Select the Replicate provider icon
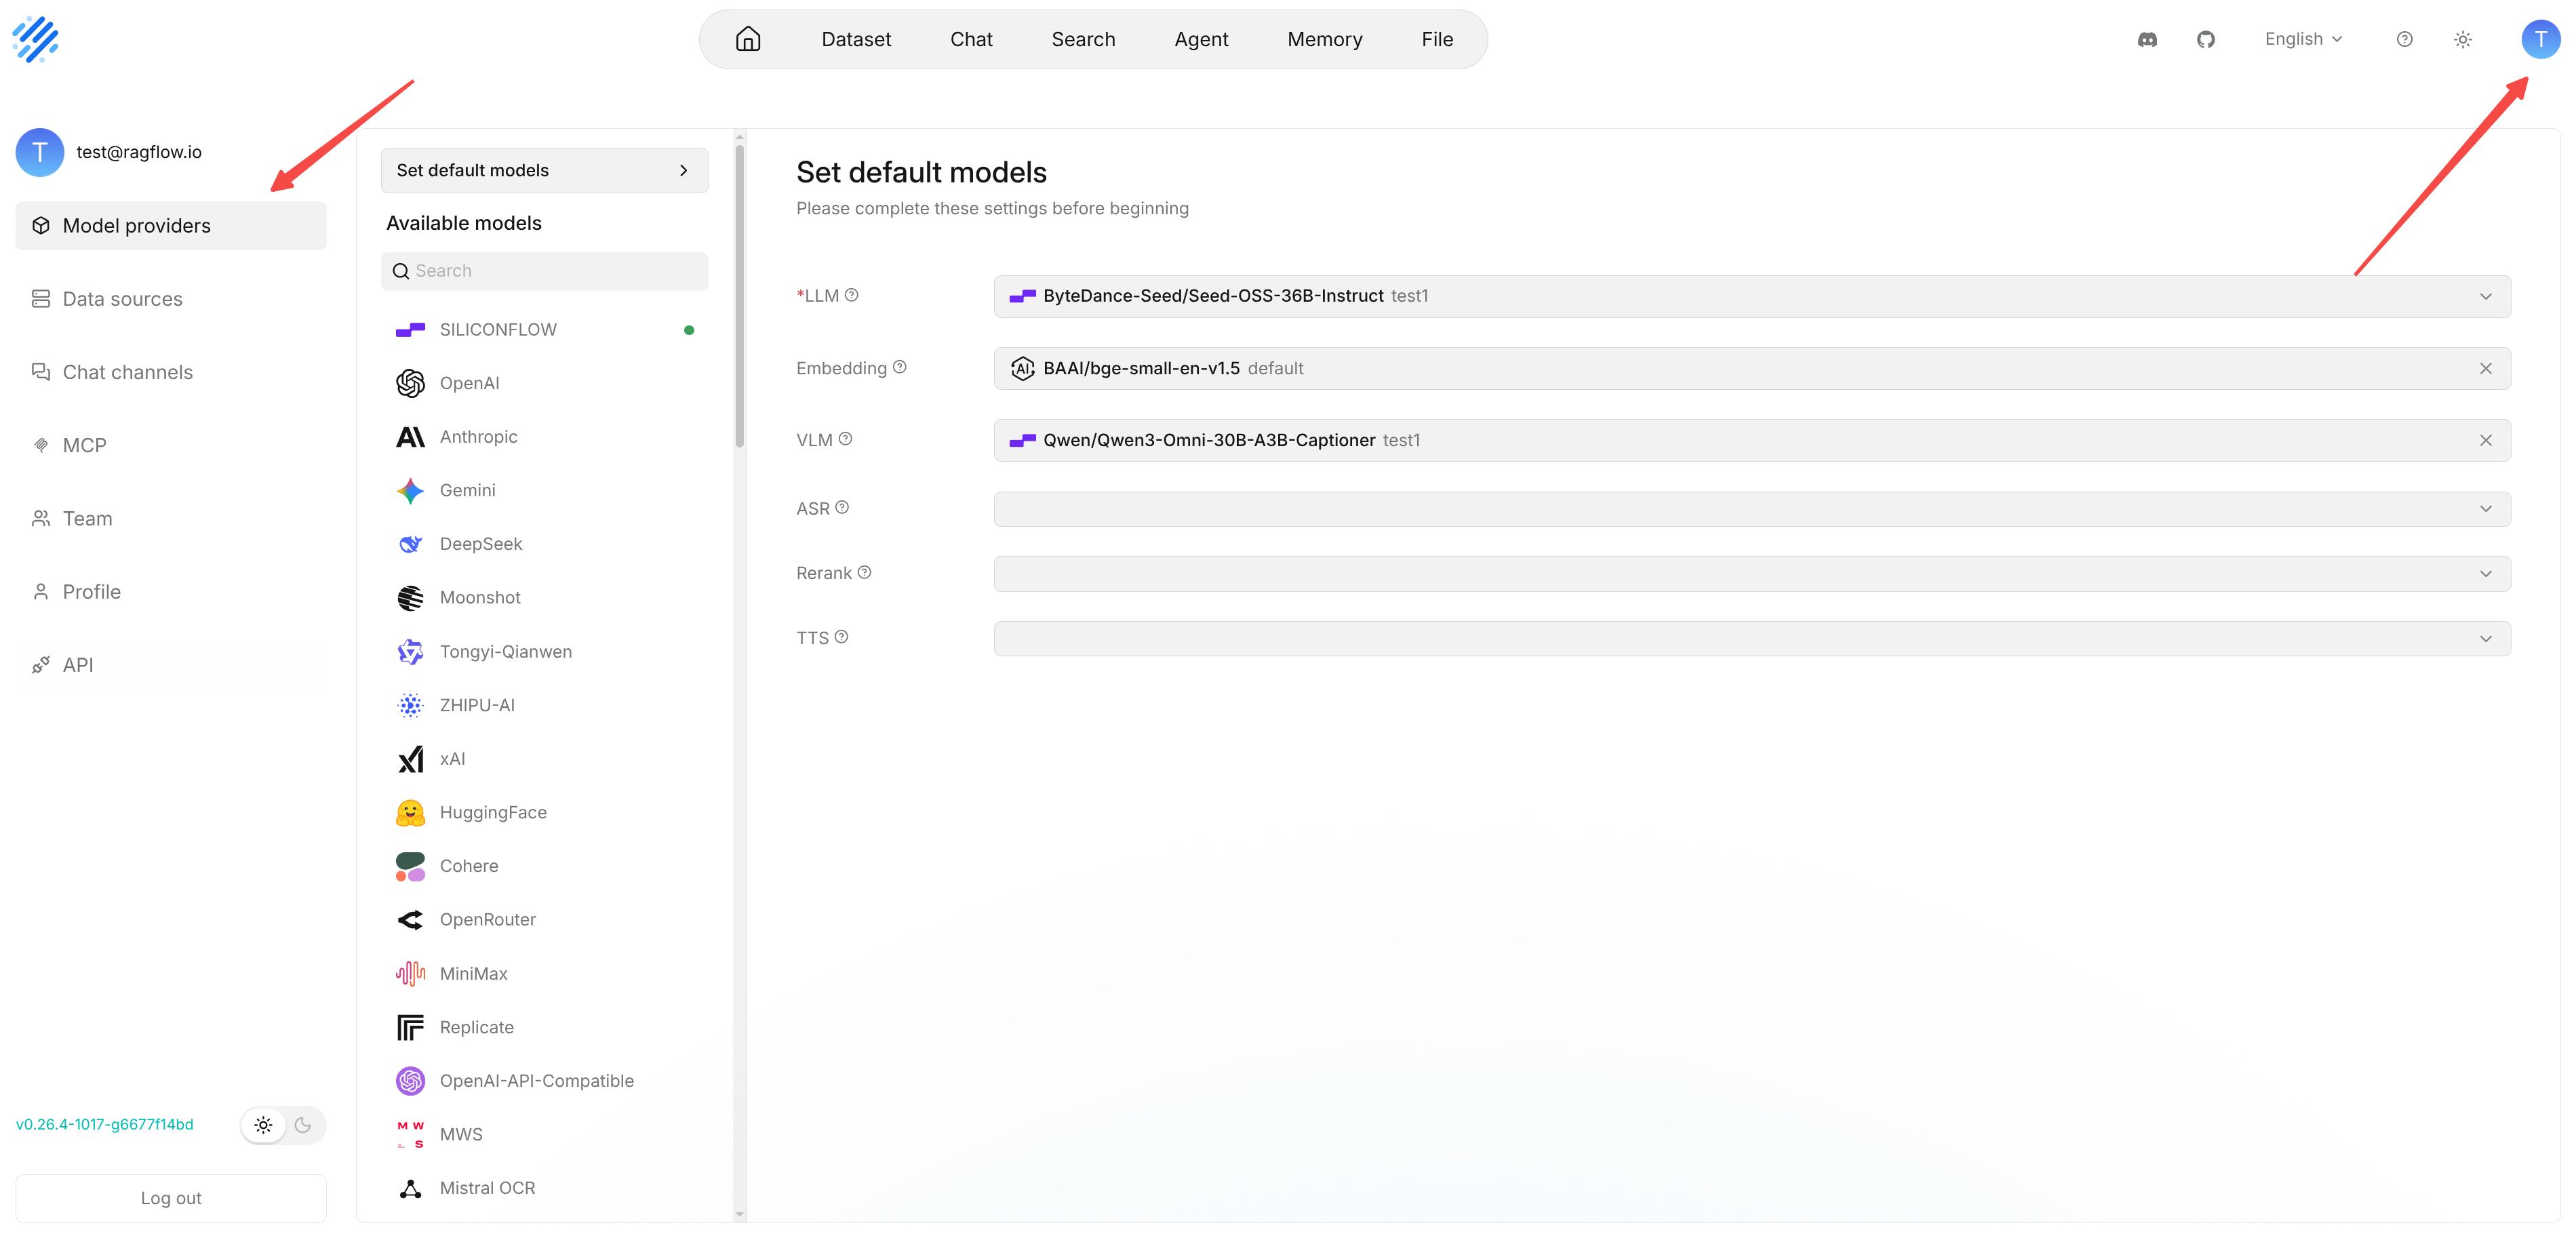This screenshot has height=1236, width=2576. (x=410, y=1027)
